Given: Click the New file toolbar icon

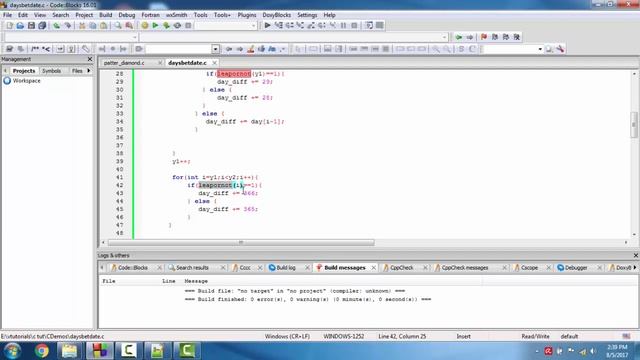Looking at the screenshot, I should pyautogui.click(x=9, y=25).
